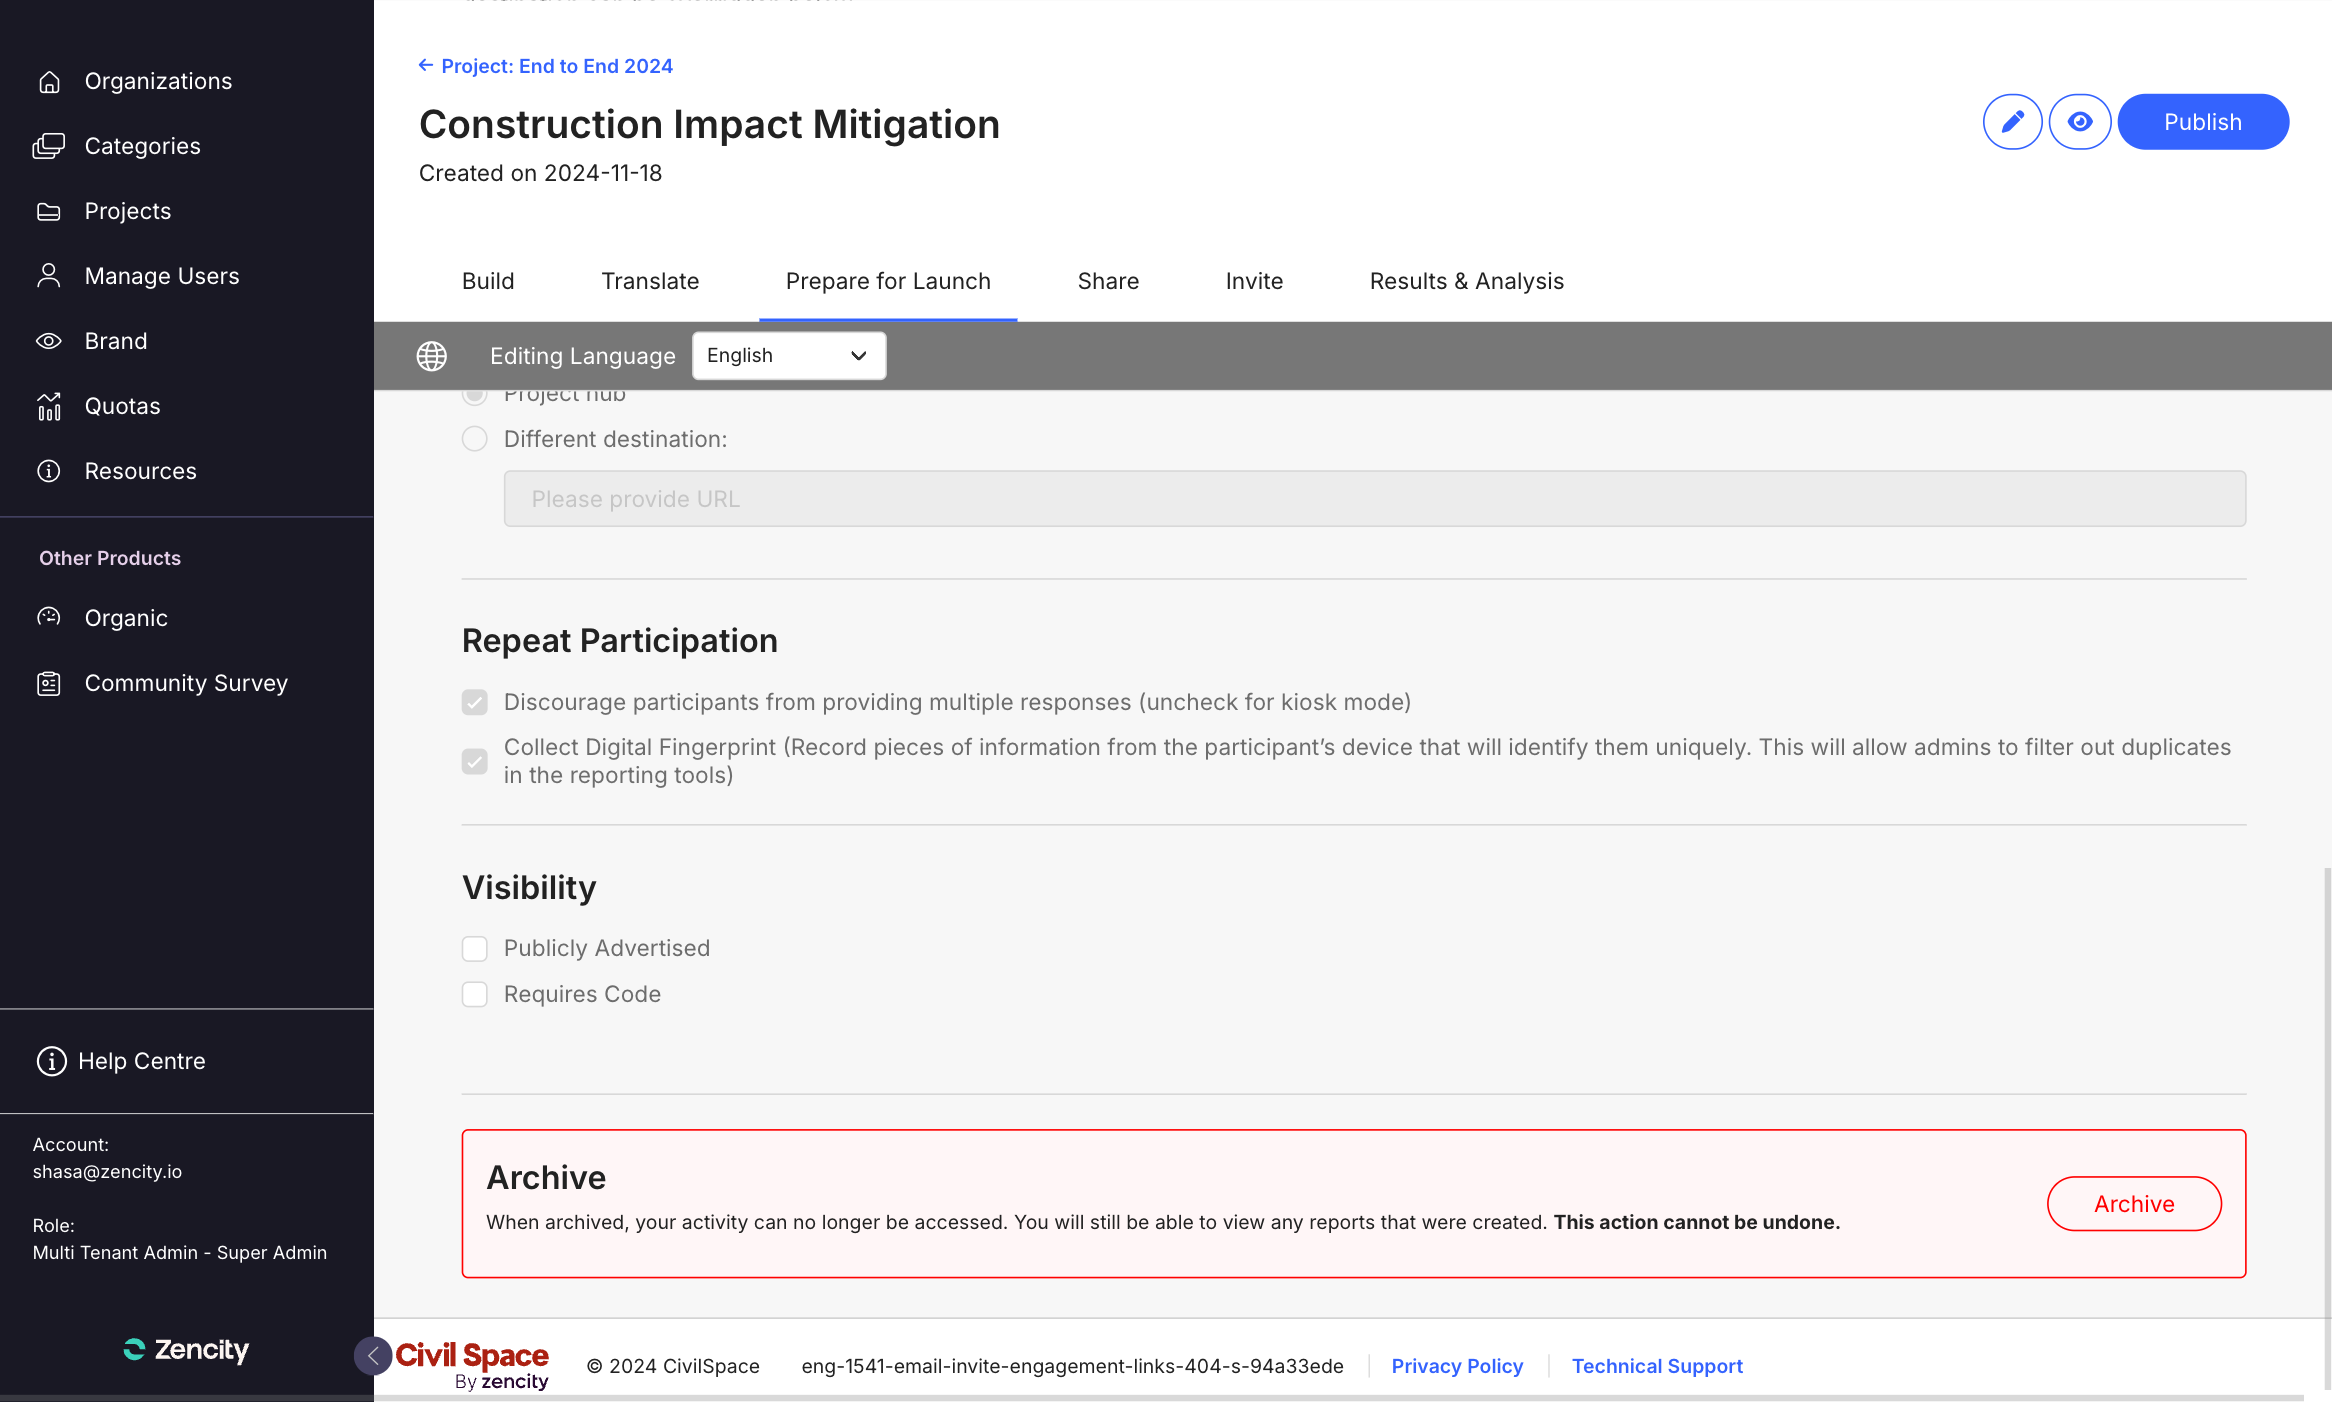Click the red Archive button
The height and width of the screenshot is (1402, 2332).
coord(2134,1204)
